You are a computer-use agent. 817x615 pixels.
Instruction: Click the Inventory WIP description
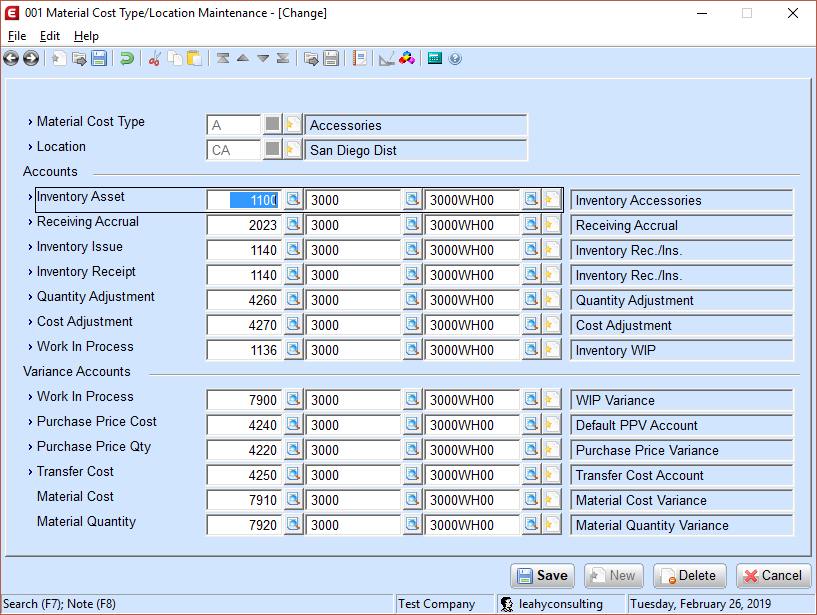682,350
